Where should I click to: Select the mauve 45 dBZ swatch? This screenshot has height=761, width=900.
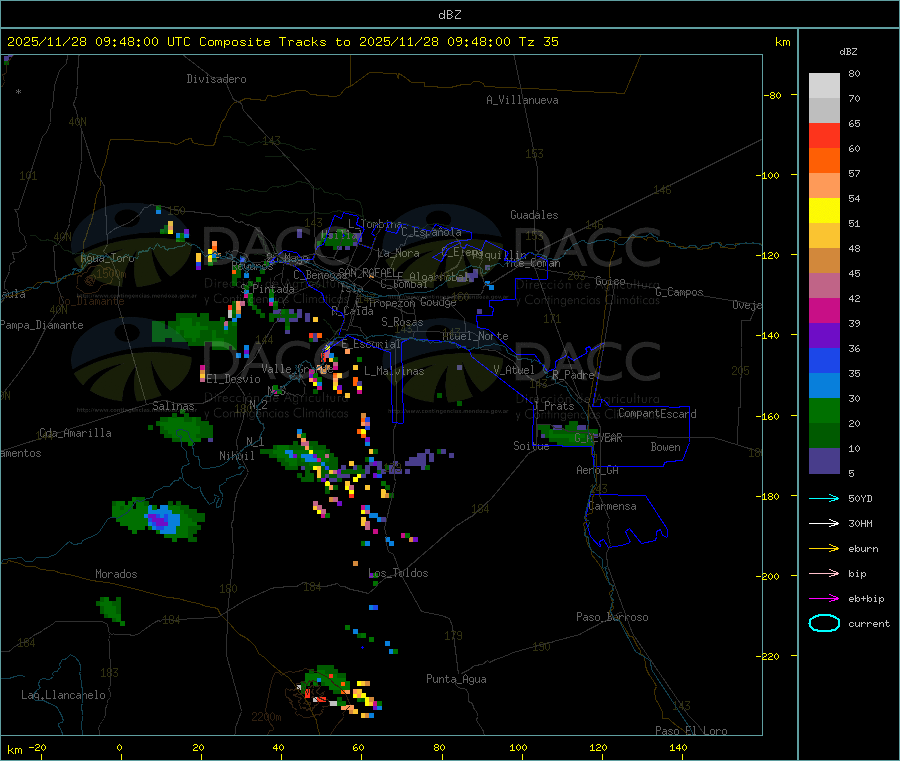824,285
